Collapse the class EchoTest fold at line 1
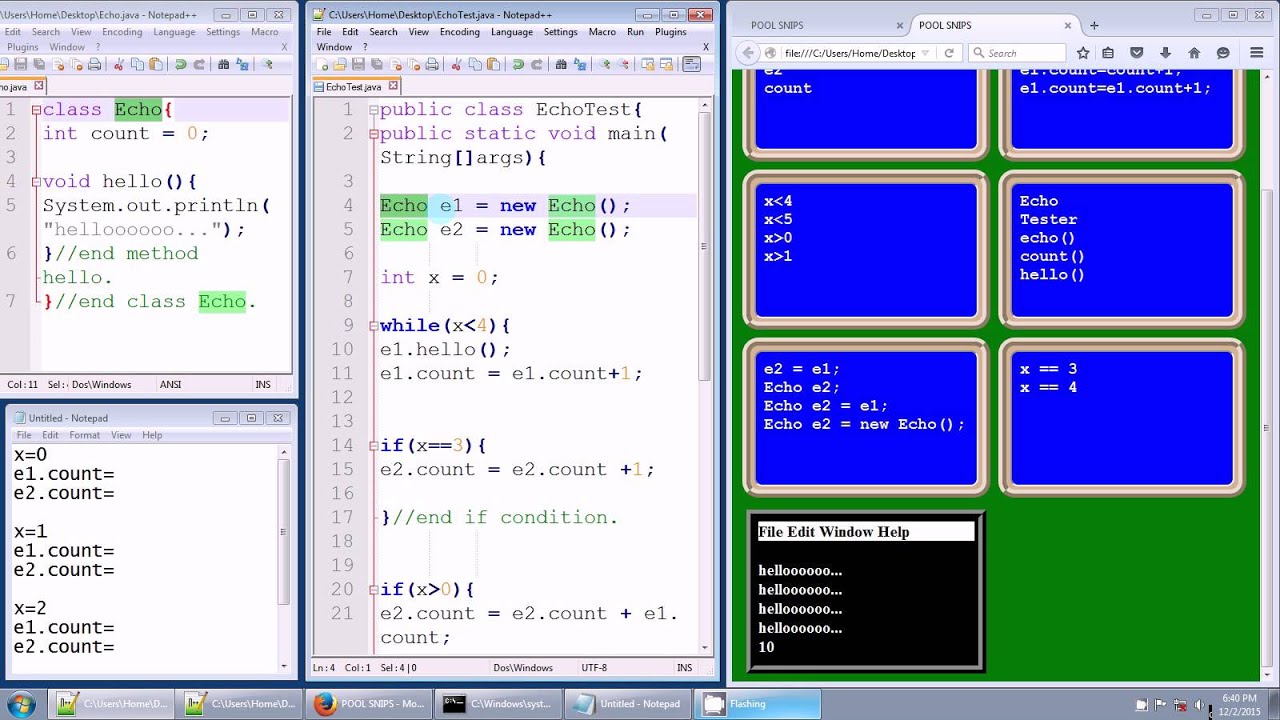The image size is (1280, 720). 373,110
